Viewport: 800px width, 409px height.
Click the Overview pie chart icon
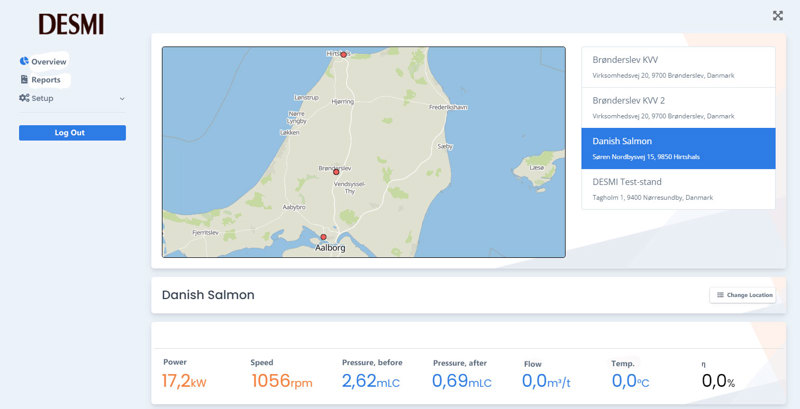24,61
